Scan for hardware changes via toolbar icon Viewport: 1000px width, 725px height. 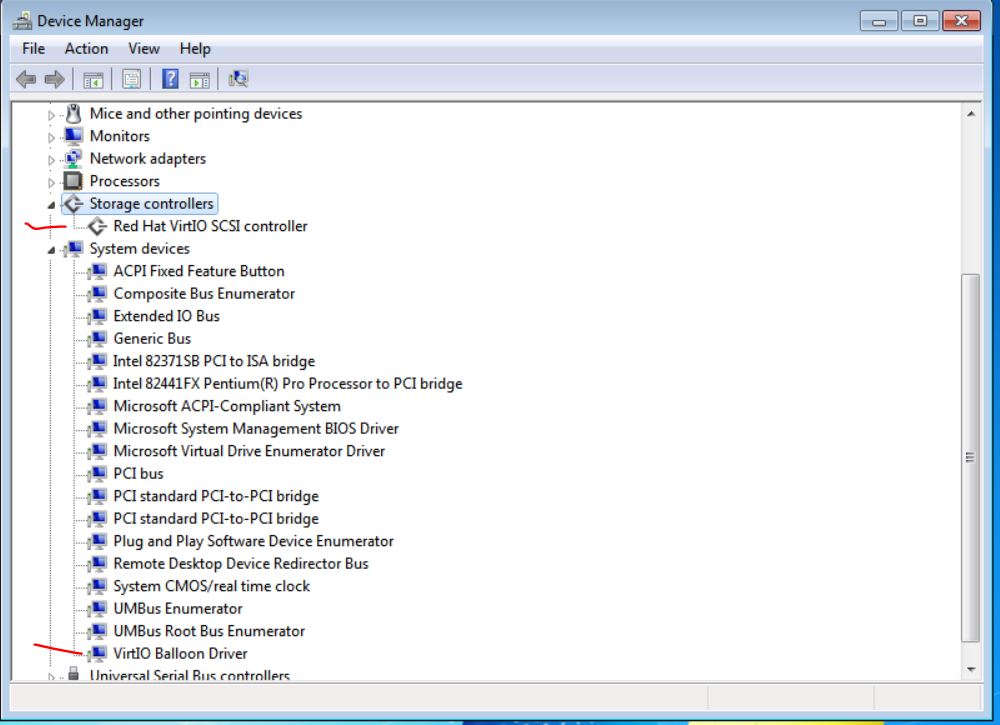tap(239, 78)
